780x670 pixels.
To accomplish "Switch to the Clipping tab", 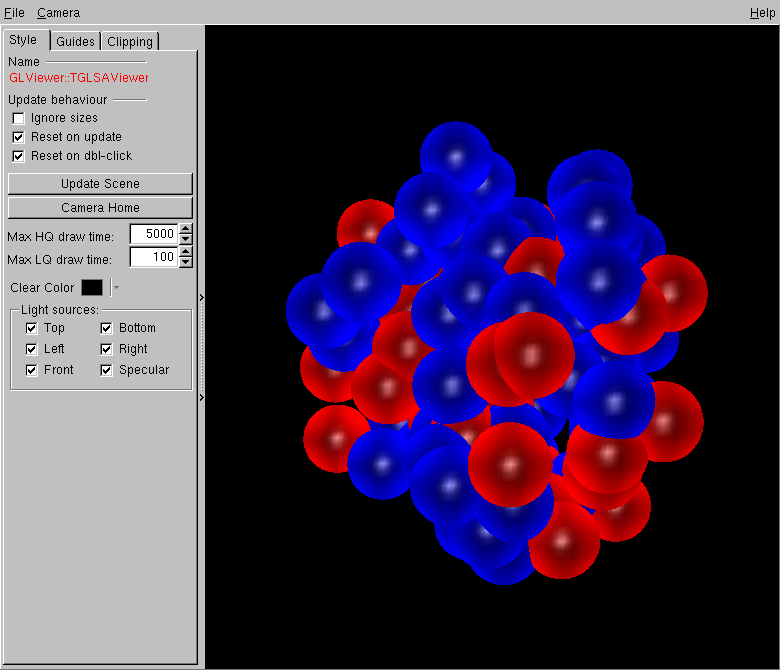I will pyautogui.click(x=130, y=41).
